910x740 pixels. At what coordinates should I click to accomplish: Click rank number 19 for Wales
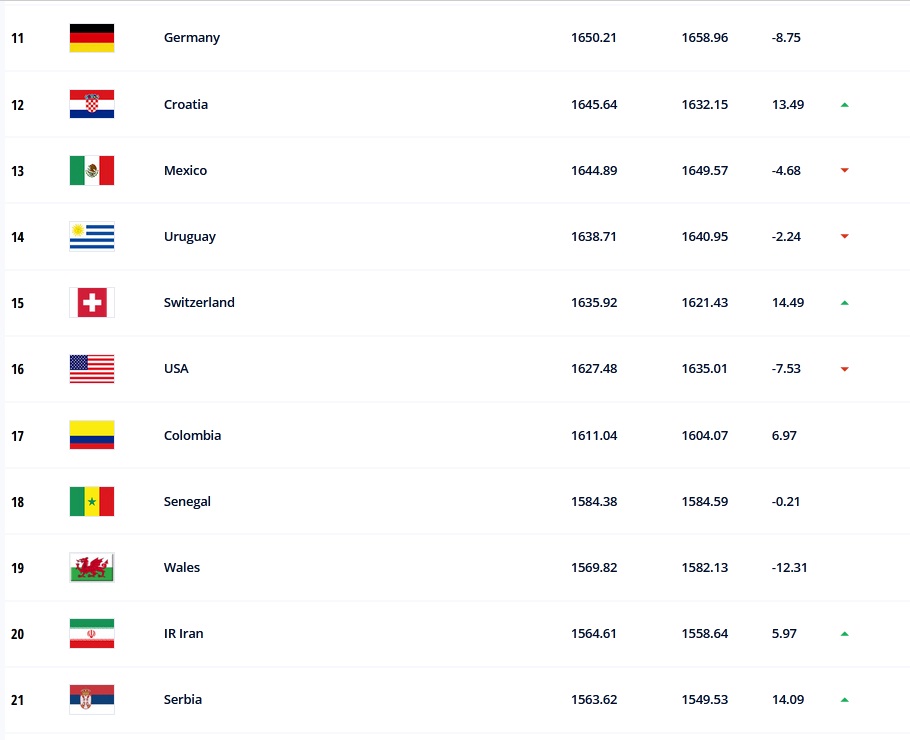point(17,568)
